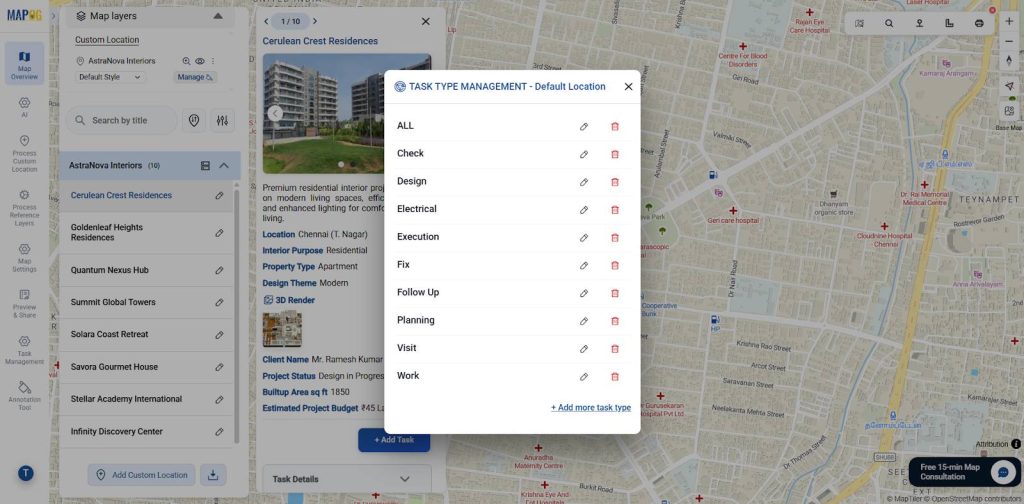
Task: Delete the Electrical task type
Action: [615, 210]
